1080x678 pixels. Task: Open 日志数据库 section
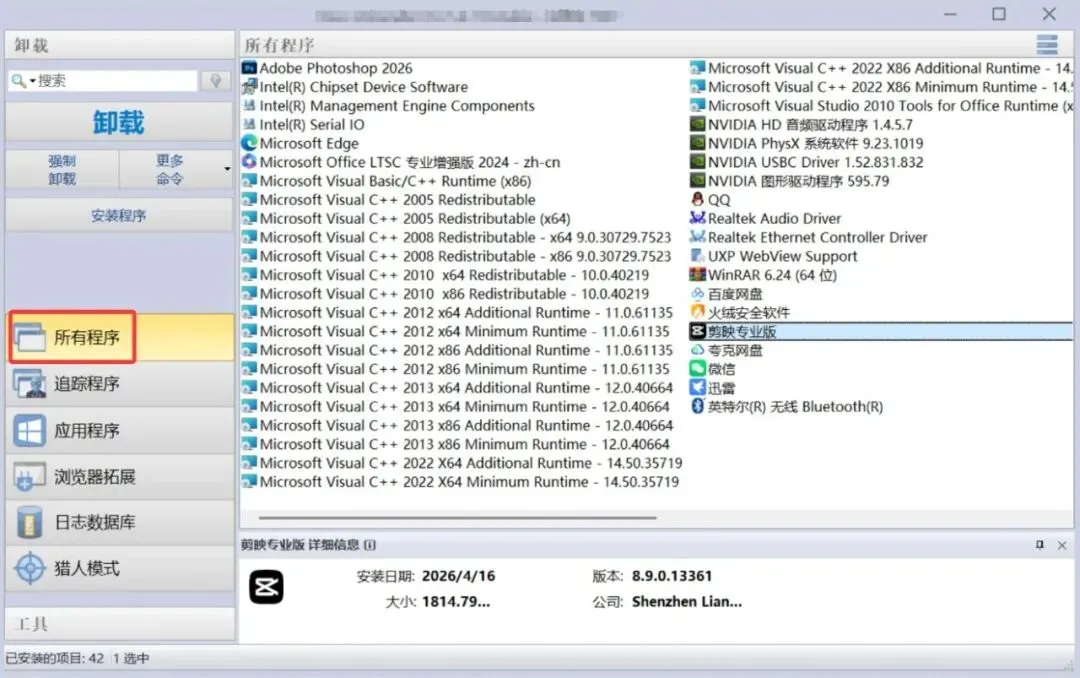[120, 522]
